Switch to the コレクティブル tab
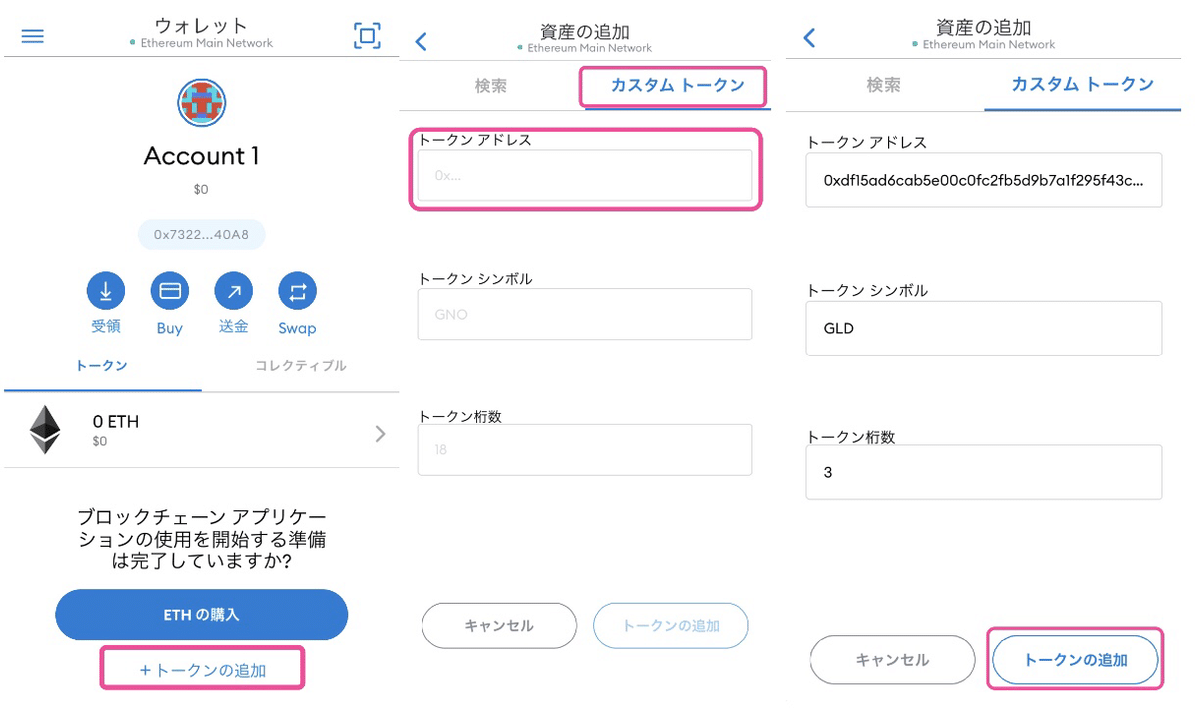This screenshot has width=1200, height=708. (x=298, y=366)
